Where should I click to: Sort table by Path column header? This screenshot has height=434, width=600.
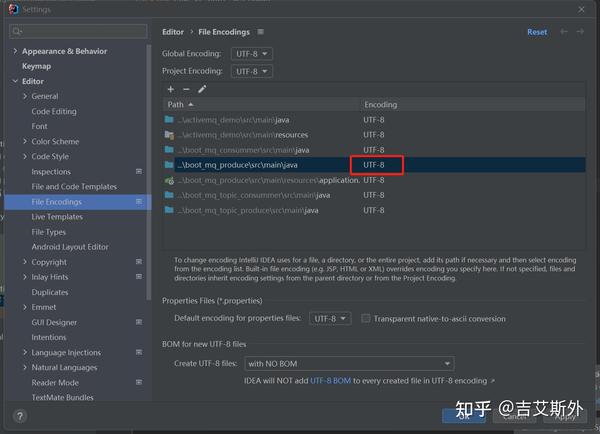tap(261, 104)
